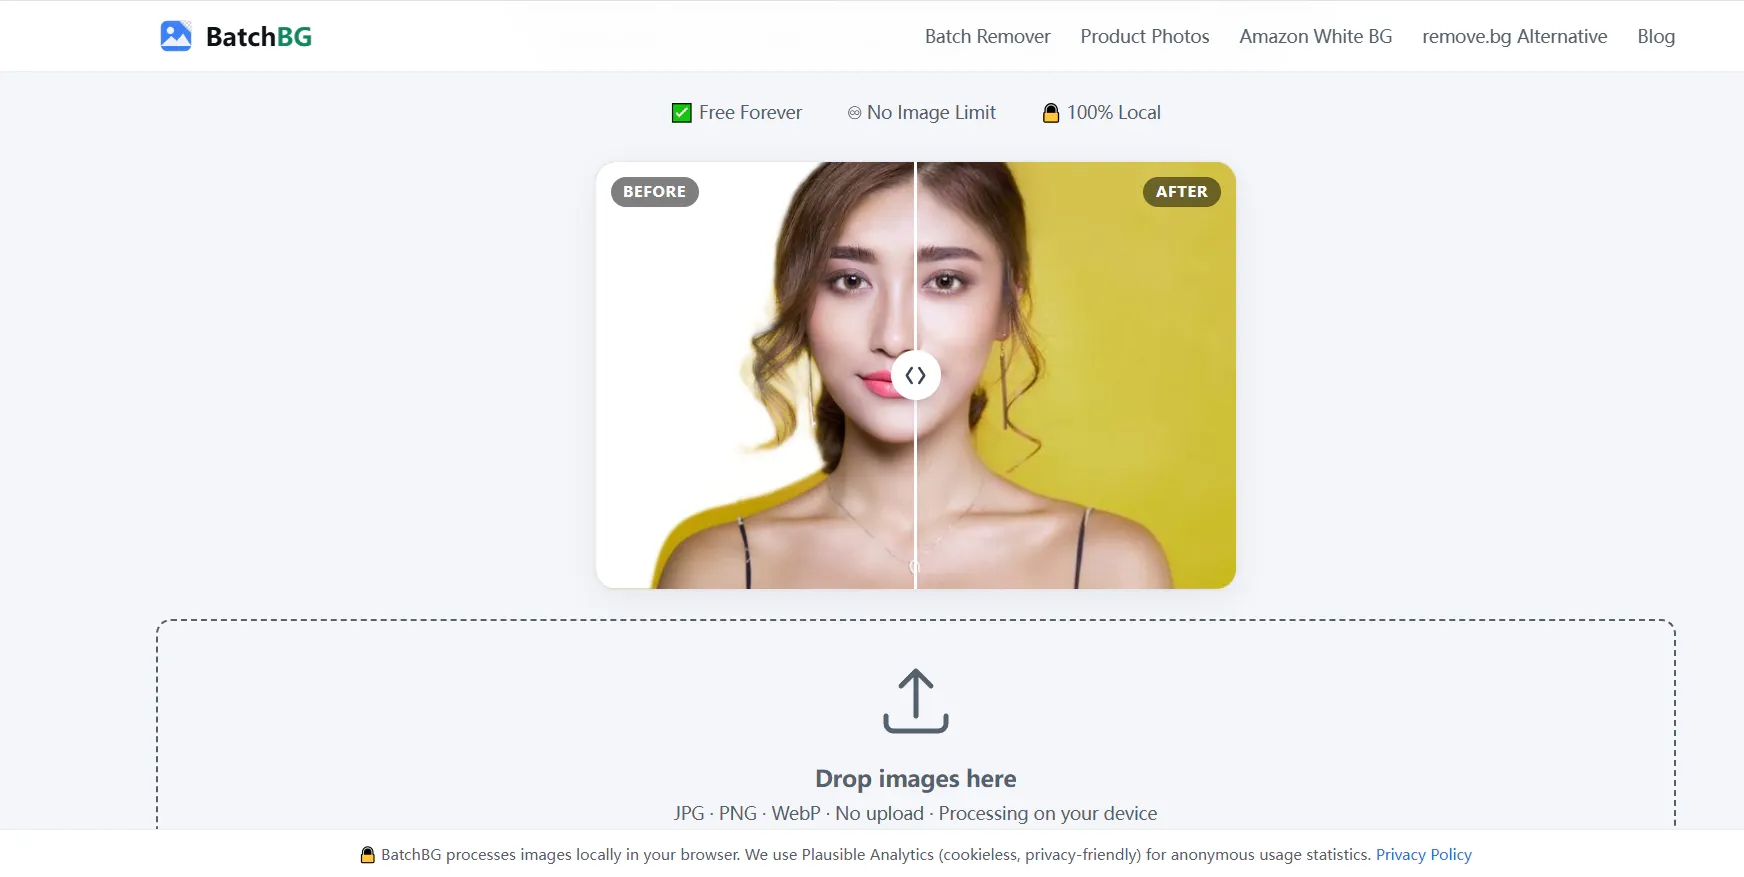1744x877 pixels.
Task: Click the lock icon beside 100% Local
Action: pyautogui.click(x=1051, y=113)
